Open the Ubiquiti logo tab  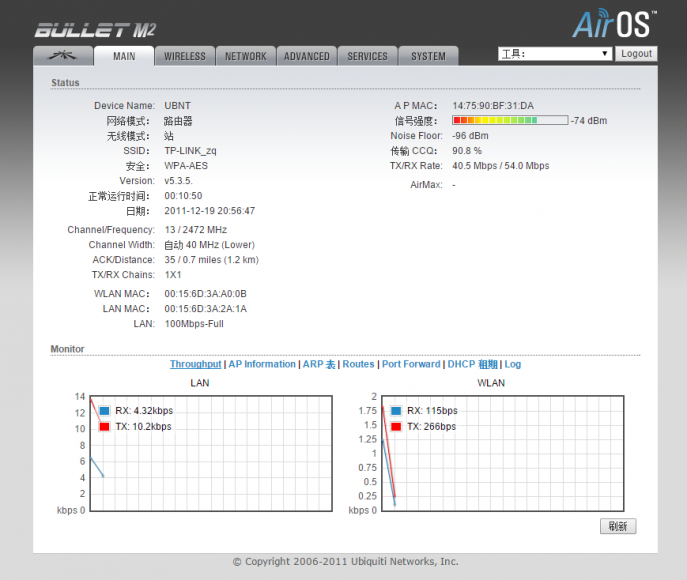click(x=63, y=56)
